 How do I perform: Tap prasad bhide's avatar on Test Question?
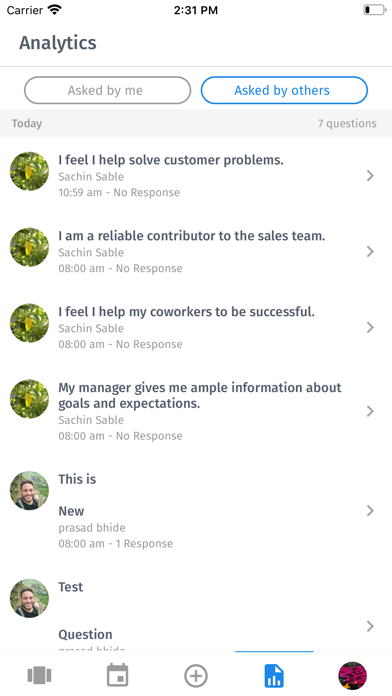(x=29, y=598)
